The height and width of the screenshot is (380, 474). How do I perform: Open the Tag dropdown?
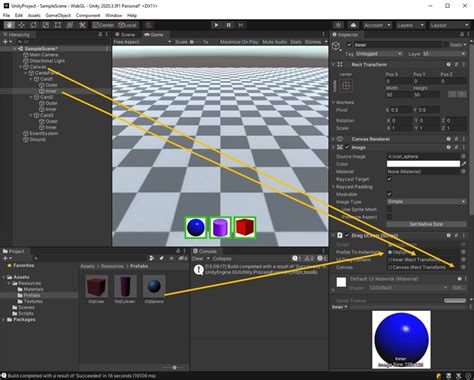tap(379, 54)
